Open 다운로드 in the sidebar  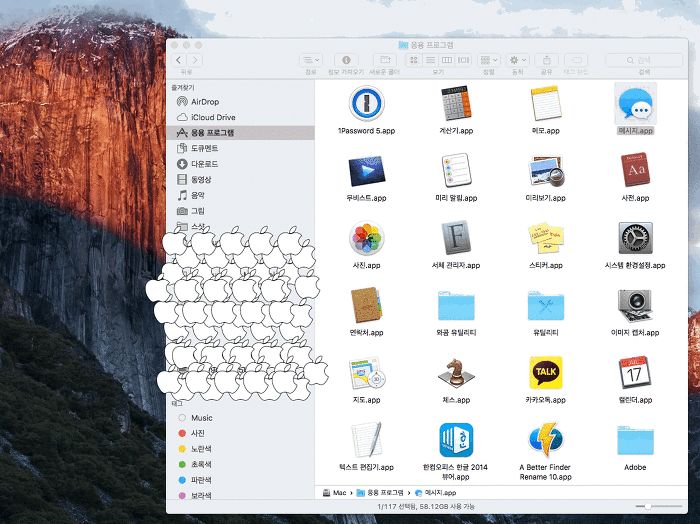click(x=240, y=164)
